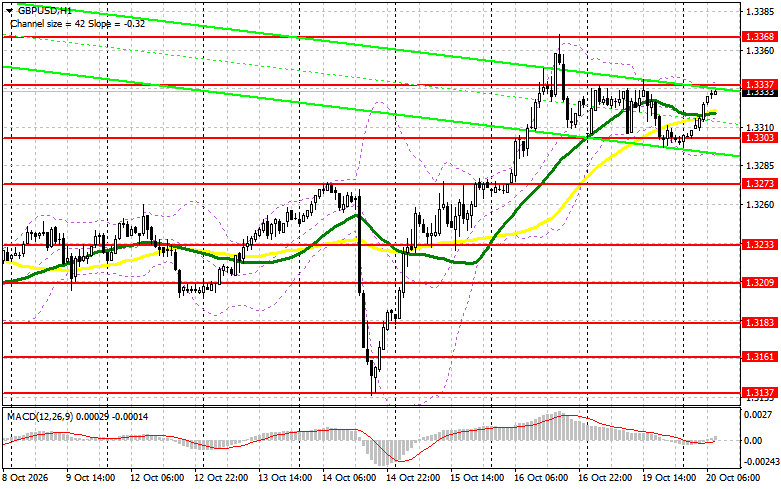Select the 1.3273 price level label
The height and width of the screenshot is (489, 781).
pyautogui.click(x=760, y=184)
